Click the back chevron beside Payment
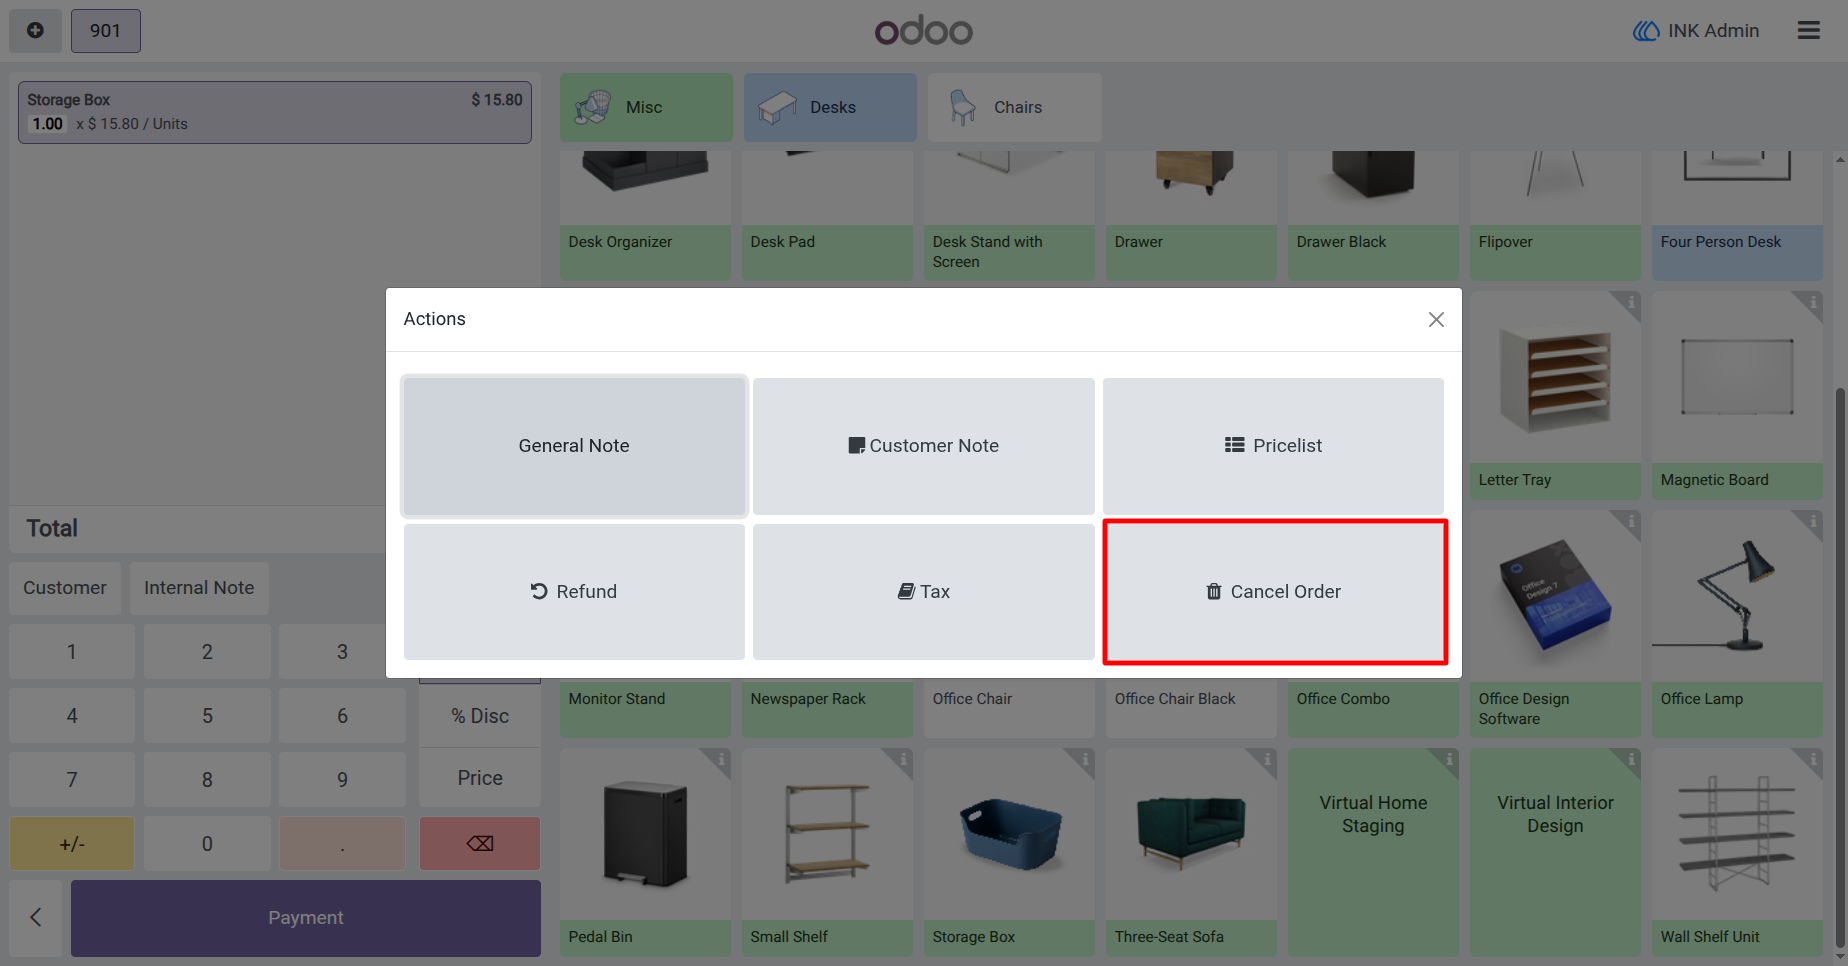This screenshot has width=1848, height=966. tap(36, 917)
